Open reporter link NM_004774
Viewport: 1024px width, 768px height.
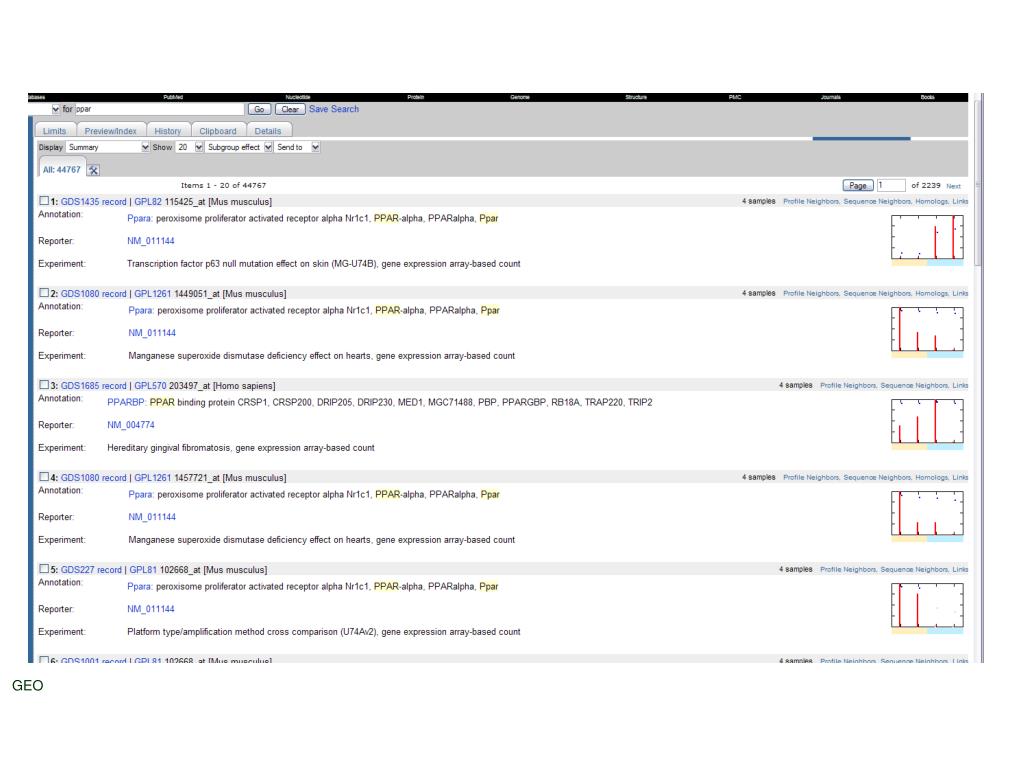click(x=131, y=425)
